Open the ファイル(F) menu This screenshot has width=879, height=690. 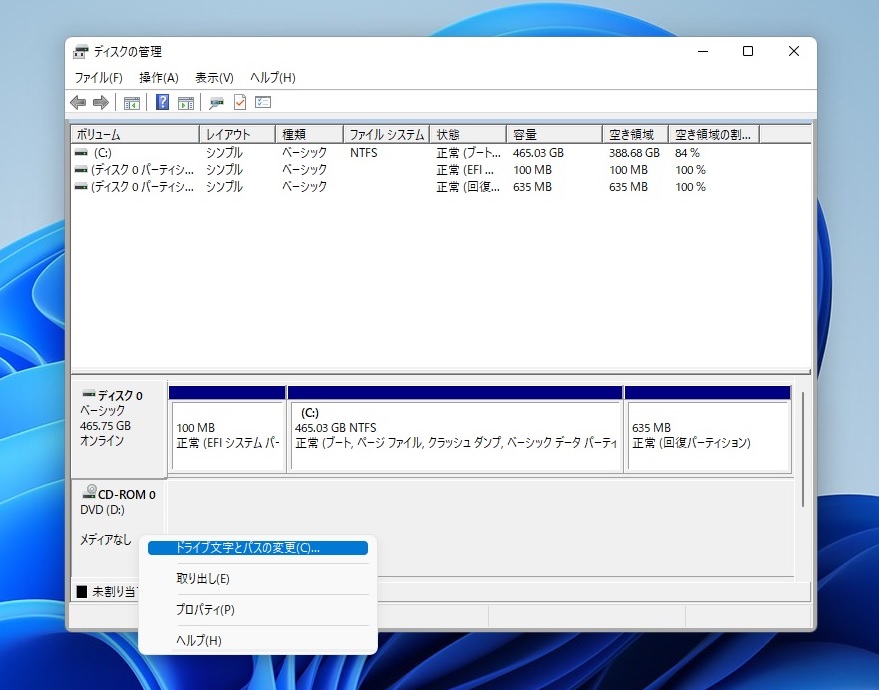click(98, 77)
